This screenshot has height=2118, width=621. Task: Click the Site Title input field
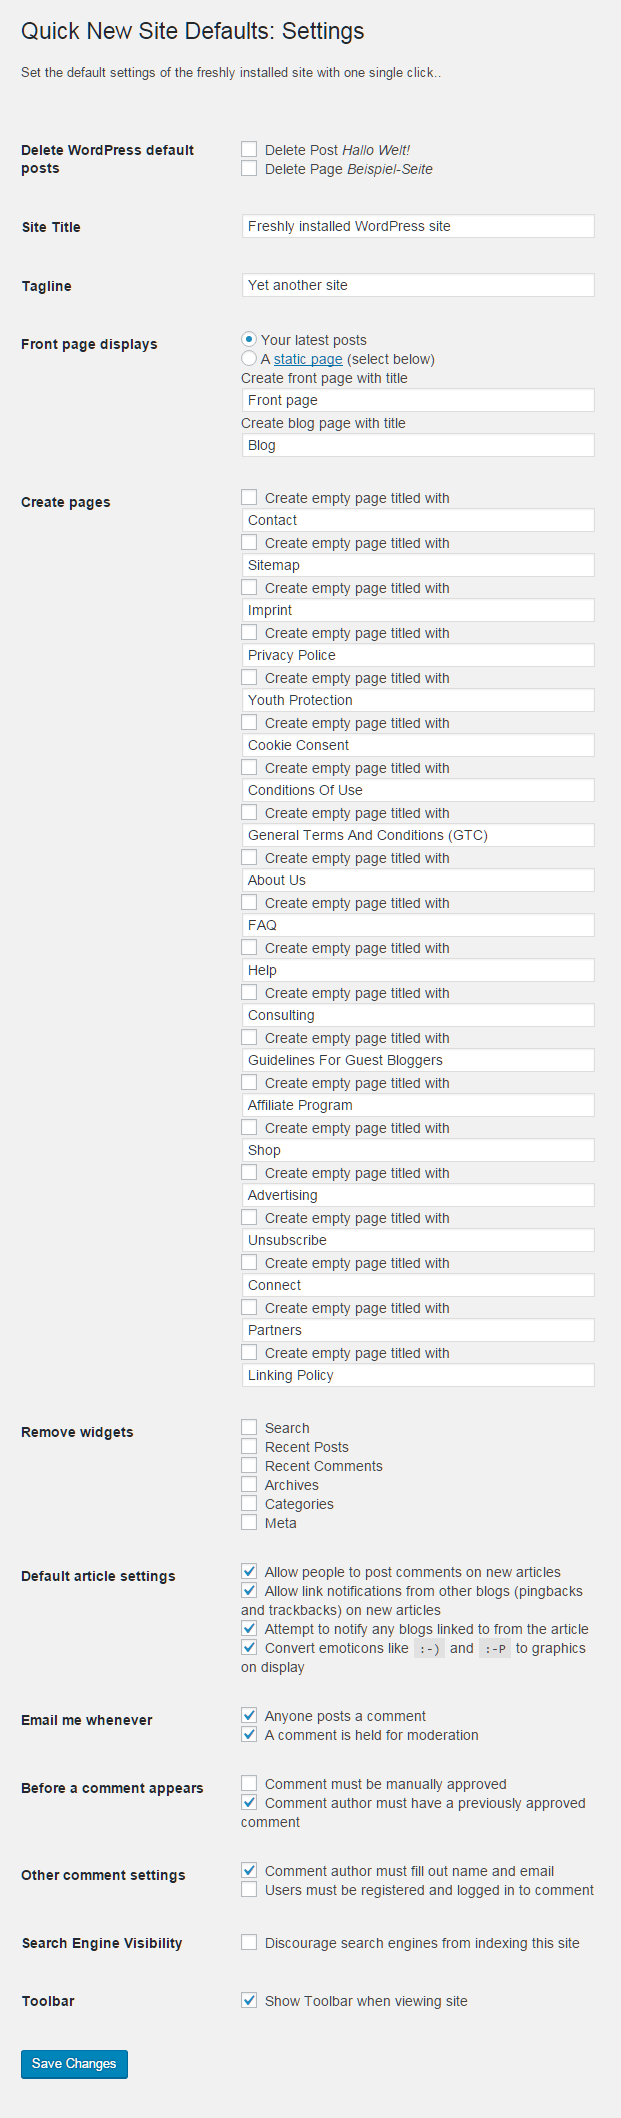pos(418,226)
